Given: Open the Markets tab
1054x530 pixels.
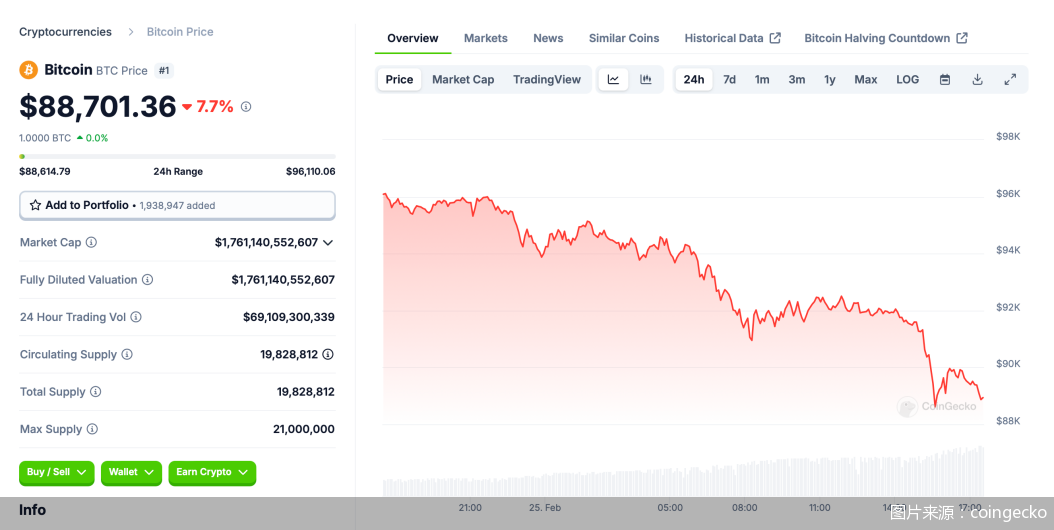Looking at the screenshot, I should click(x=485, y=38).
